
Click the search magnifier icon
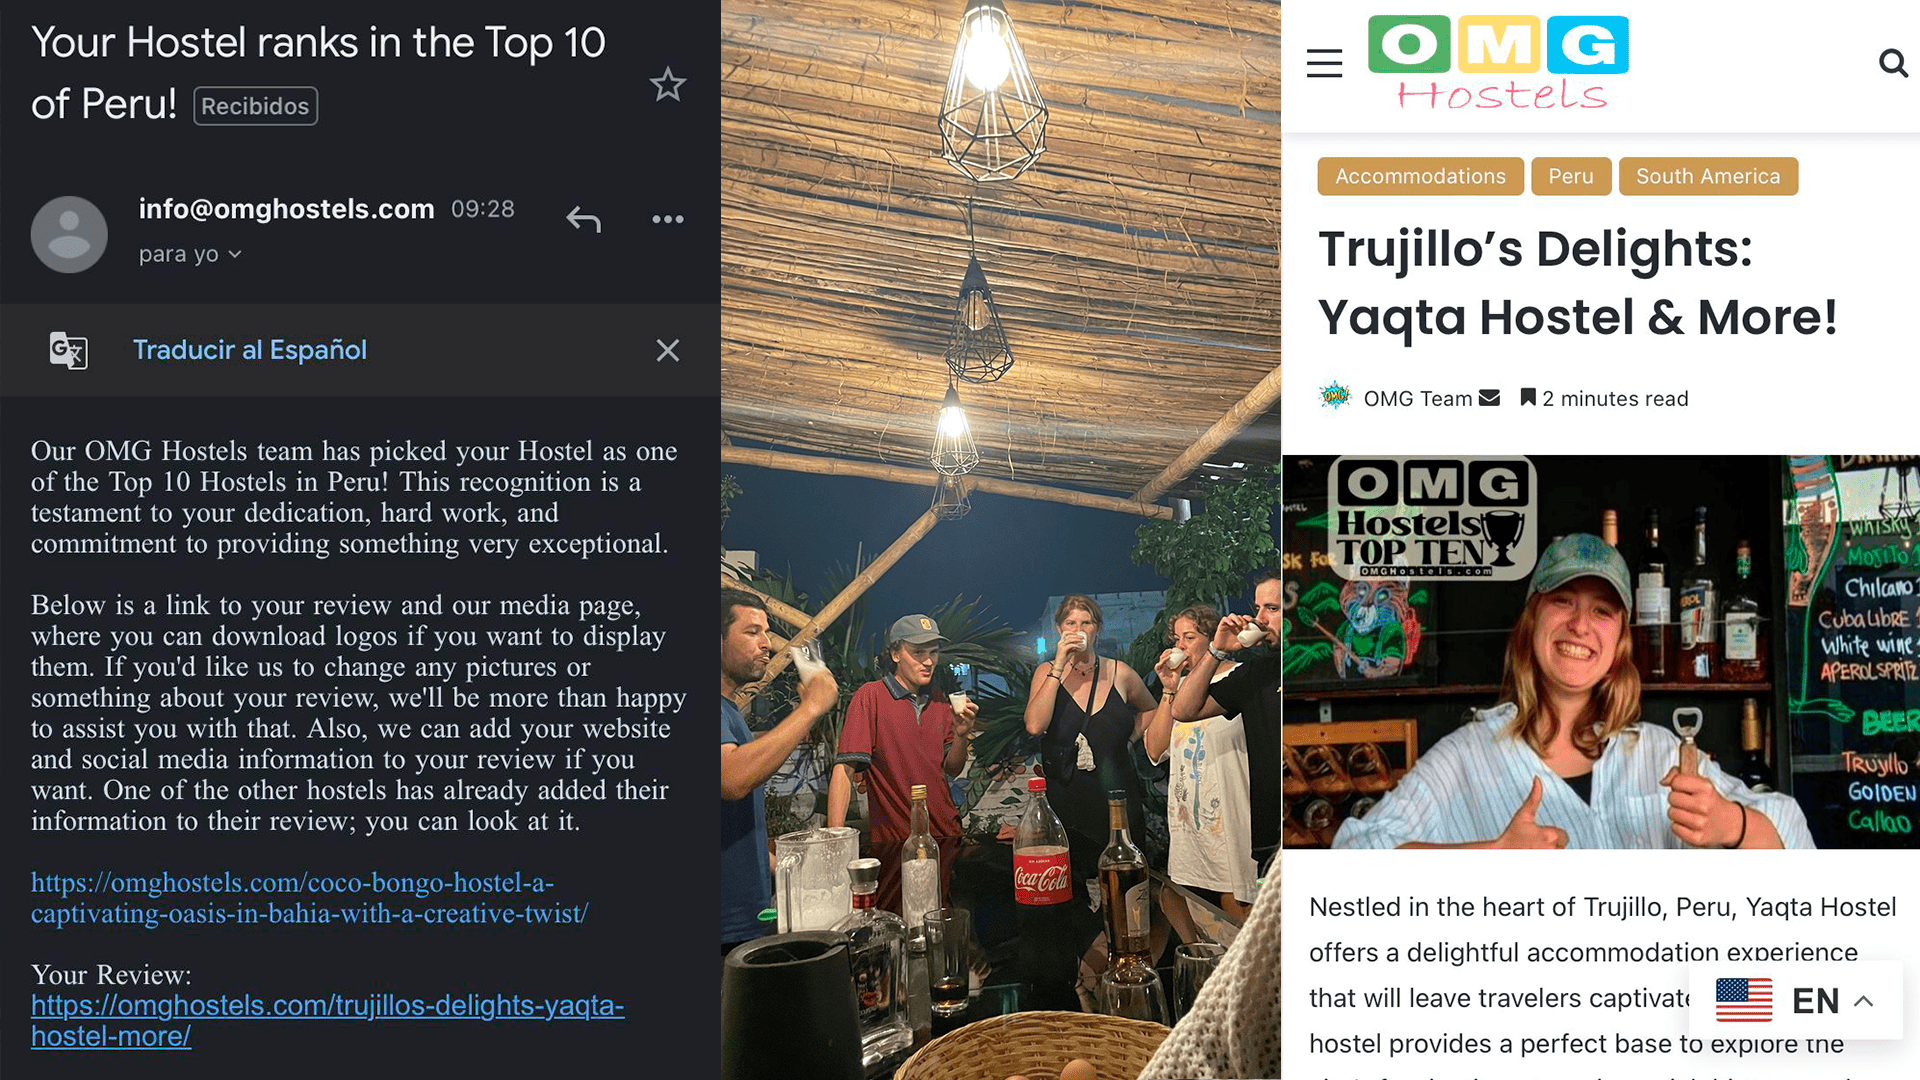tap(1893, 64)
